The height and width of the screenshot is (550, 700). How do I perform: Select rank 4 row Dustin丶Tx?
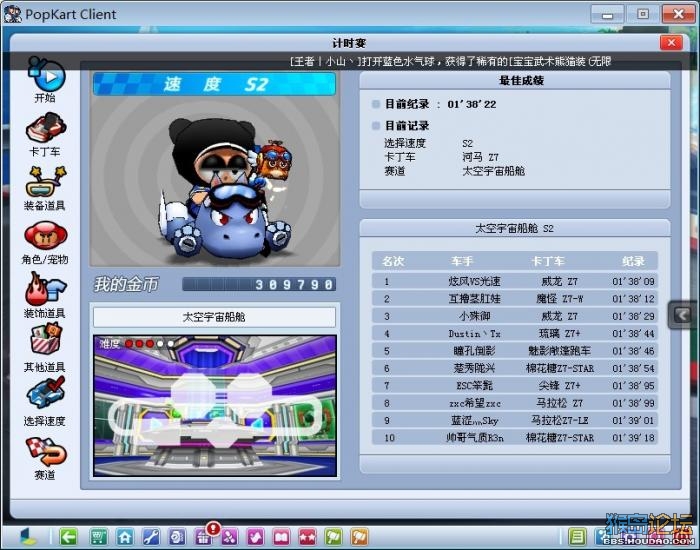click(515, 333)
